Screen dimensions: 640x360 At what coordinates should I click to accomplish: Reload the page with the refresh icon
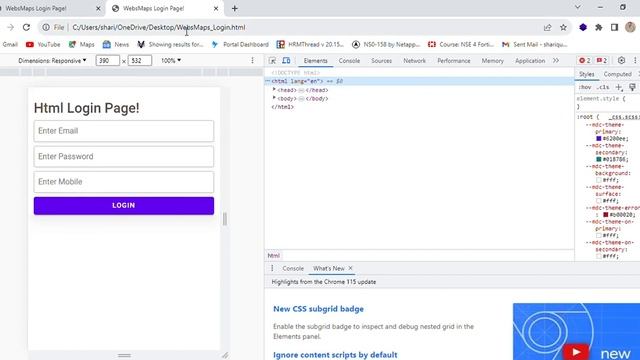(27, 27)
